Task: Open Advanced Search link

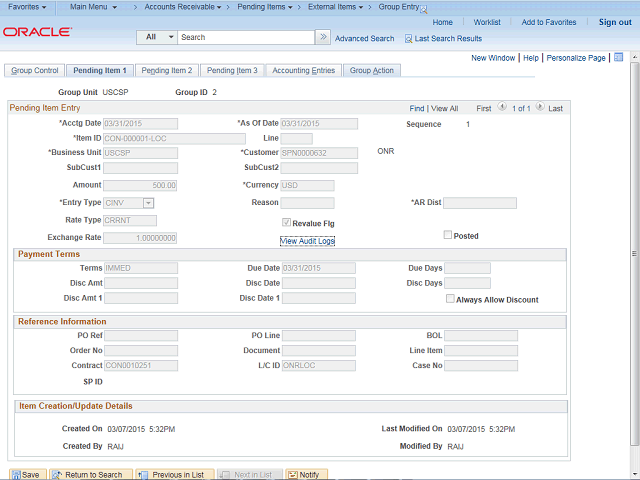Action: click(x=364, y=38)
